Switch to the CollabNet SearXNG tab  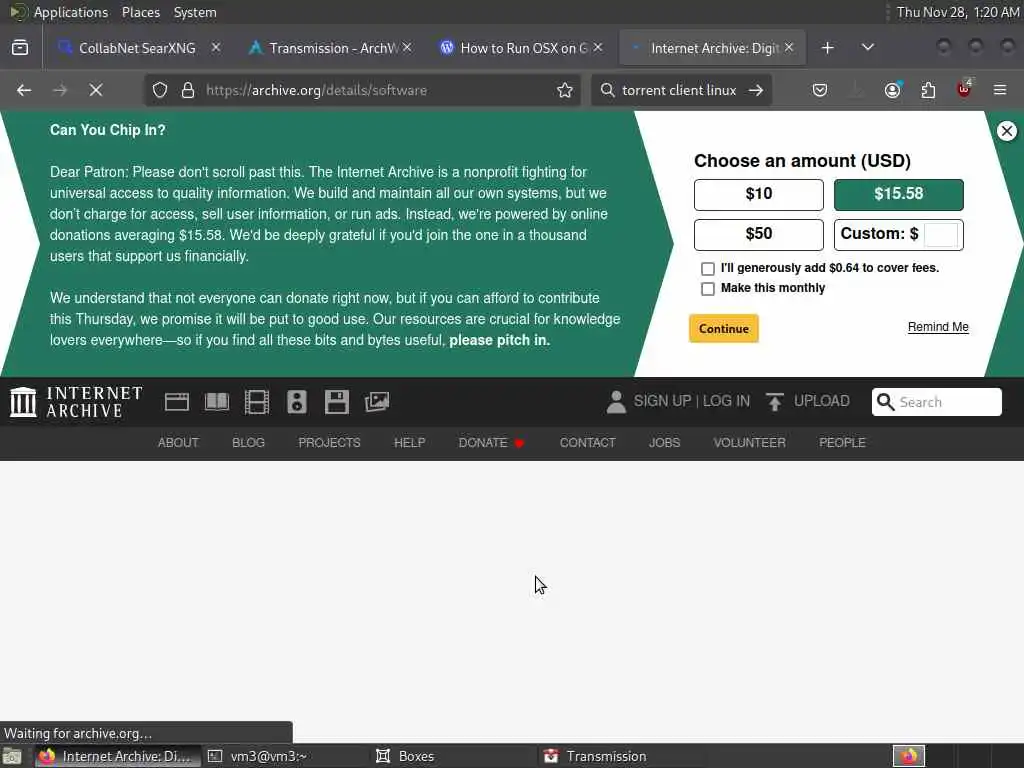[x=137, y=48]
